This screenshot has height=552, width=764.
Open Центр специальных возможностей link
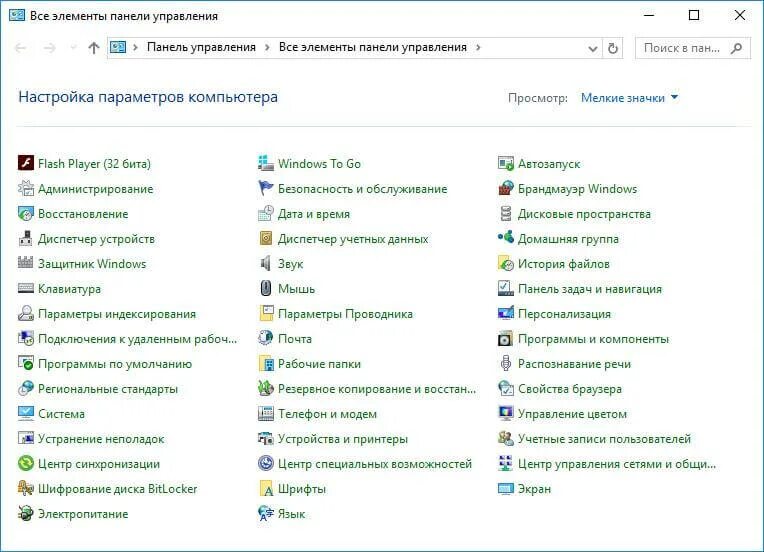click(x=375, y=464)
